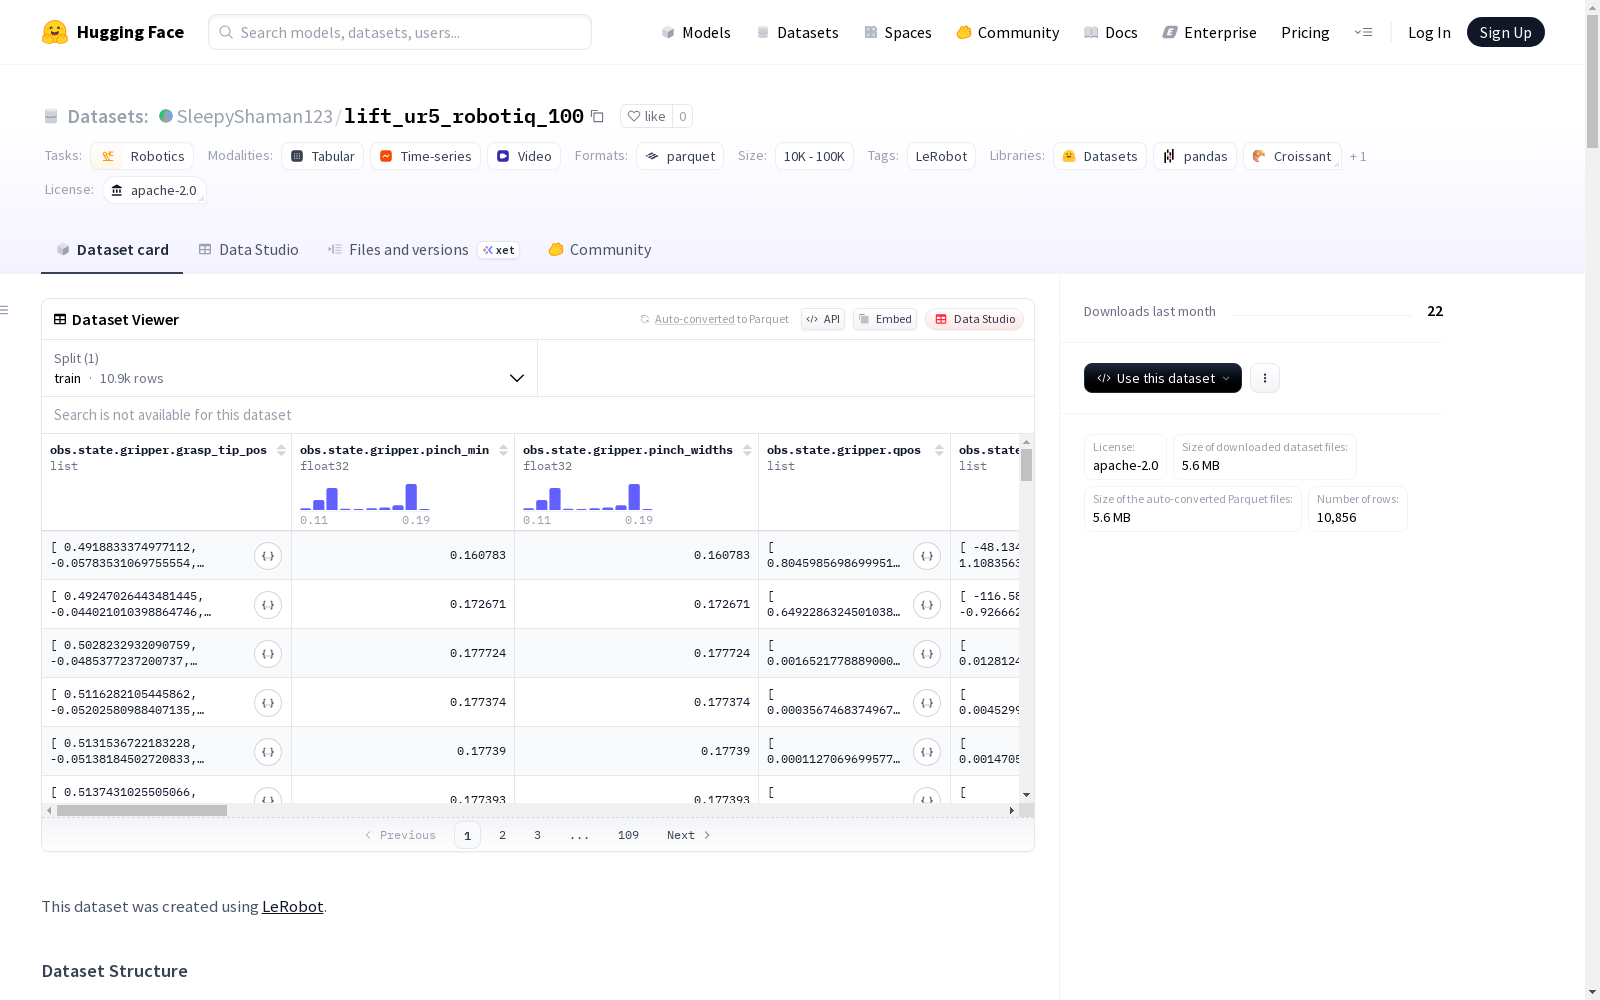Sort by obs.state.gripper.pinch_min column

coord(504,450)
